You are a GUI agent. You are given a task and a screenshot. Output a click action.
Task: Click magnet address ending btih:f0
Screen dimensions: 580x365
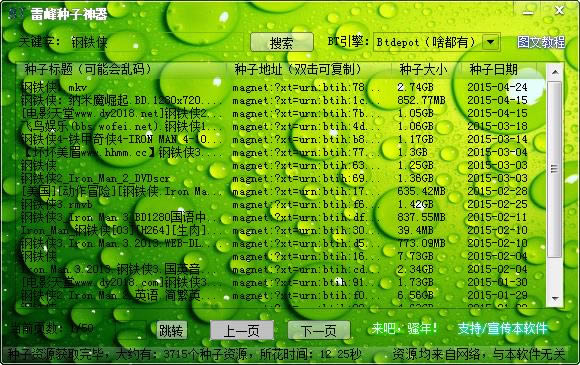point(306,296)
